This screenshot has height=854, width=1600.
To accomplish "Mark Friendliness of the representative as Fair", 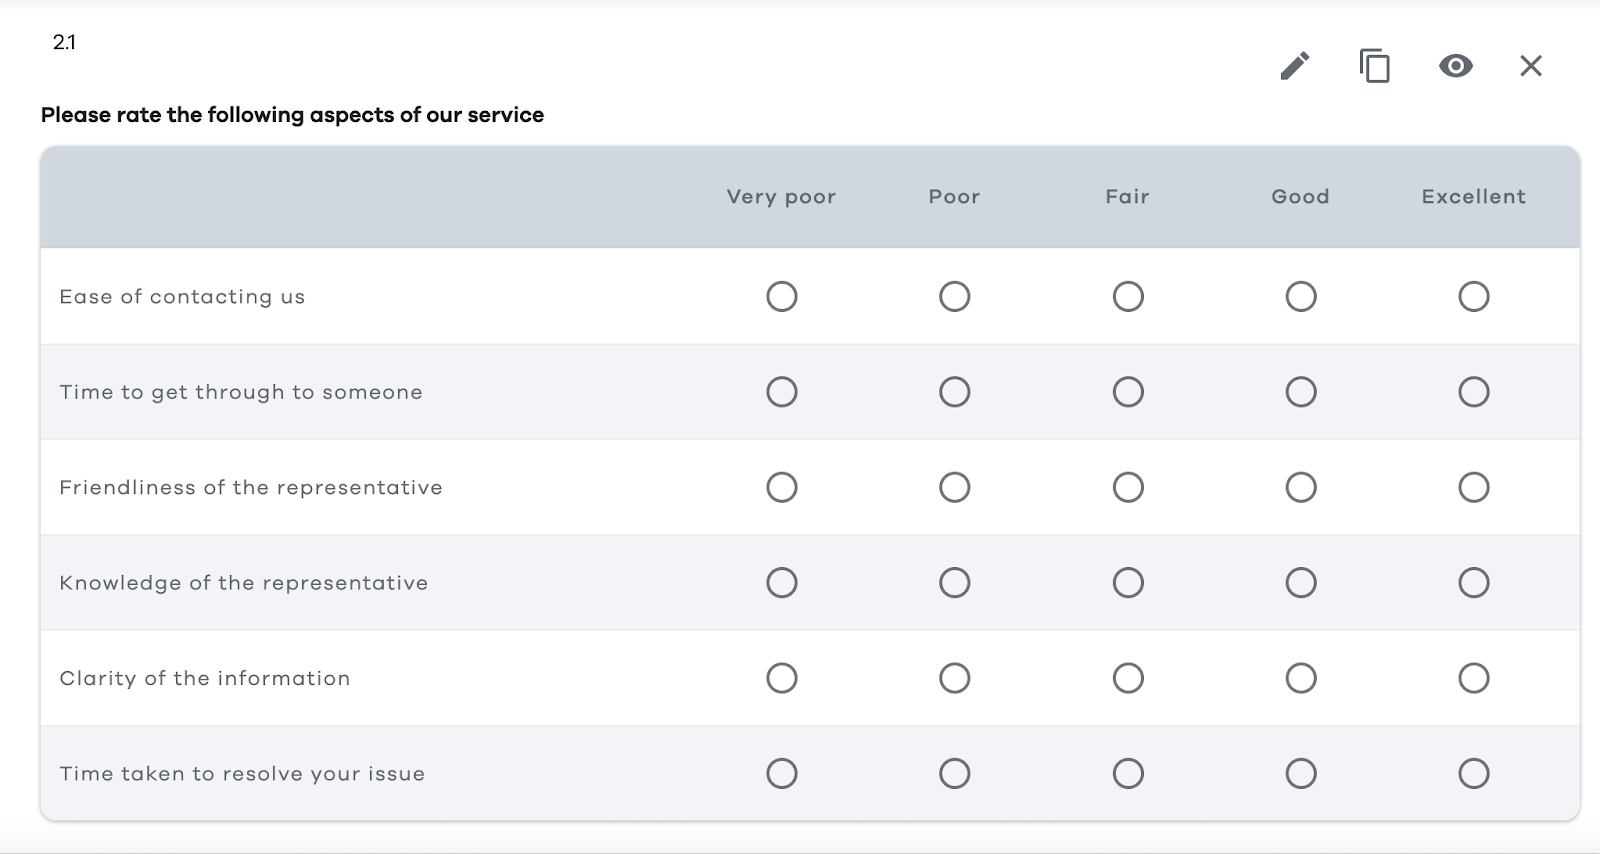I will (x=1128, y=488).
